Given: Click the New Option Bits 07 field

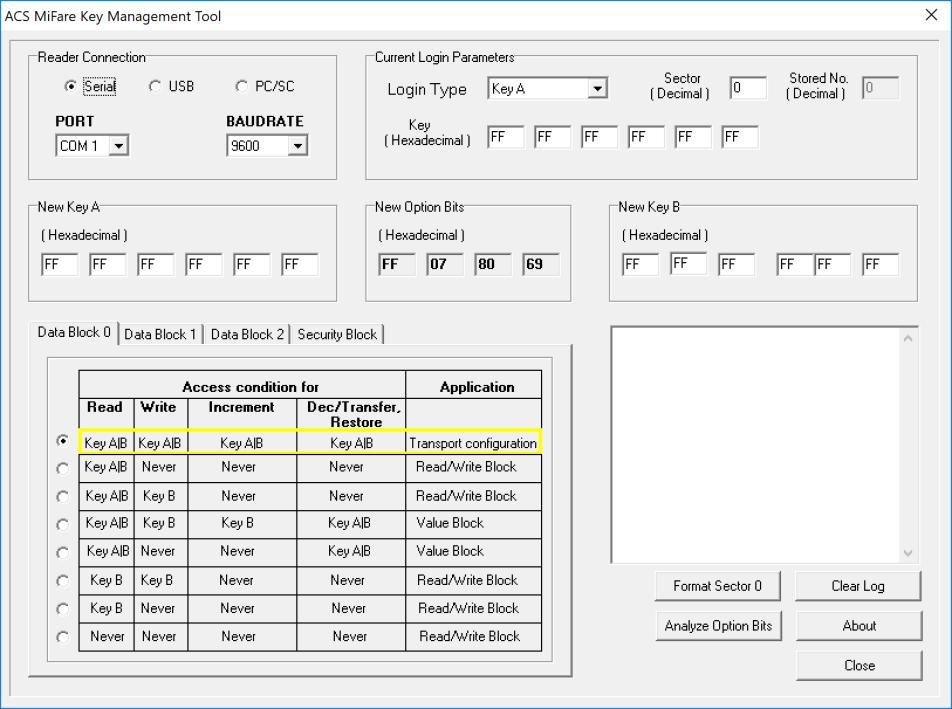Looking at the screenshot, I should point(445,264).
